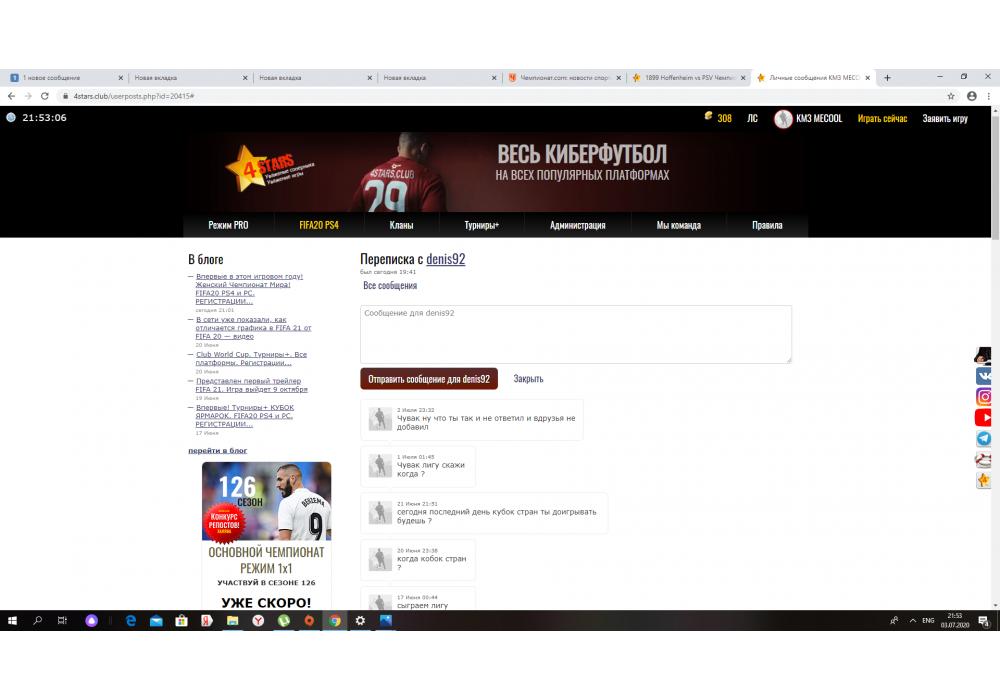Click the 4Stars club logo
This screenshot has width=1000, height=700.
pyautogui.click(x=268, y=169)
